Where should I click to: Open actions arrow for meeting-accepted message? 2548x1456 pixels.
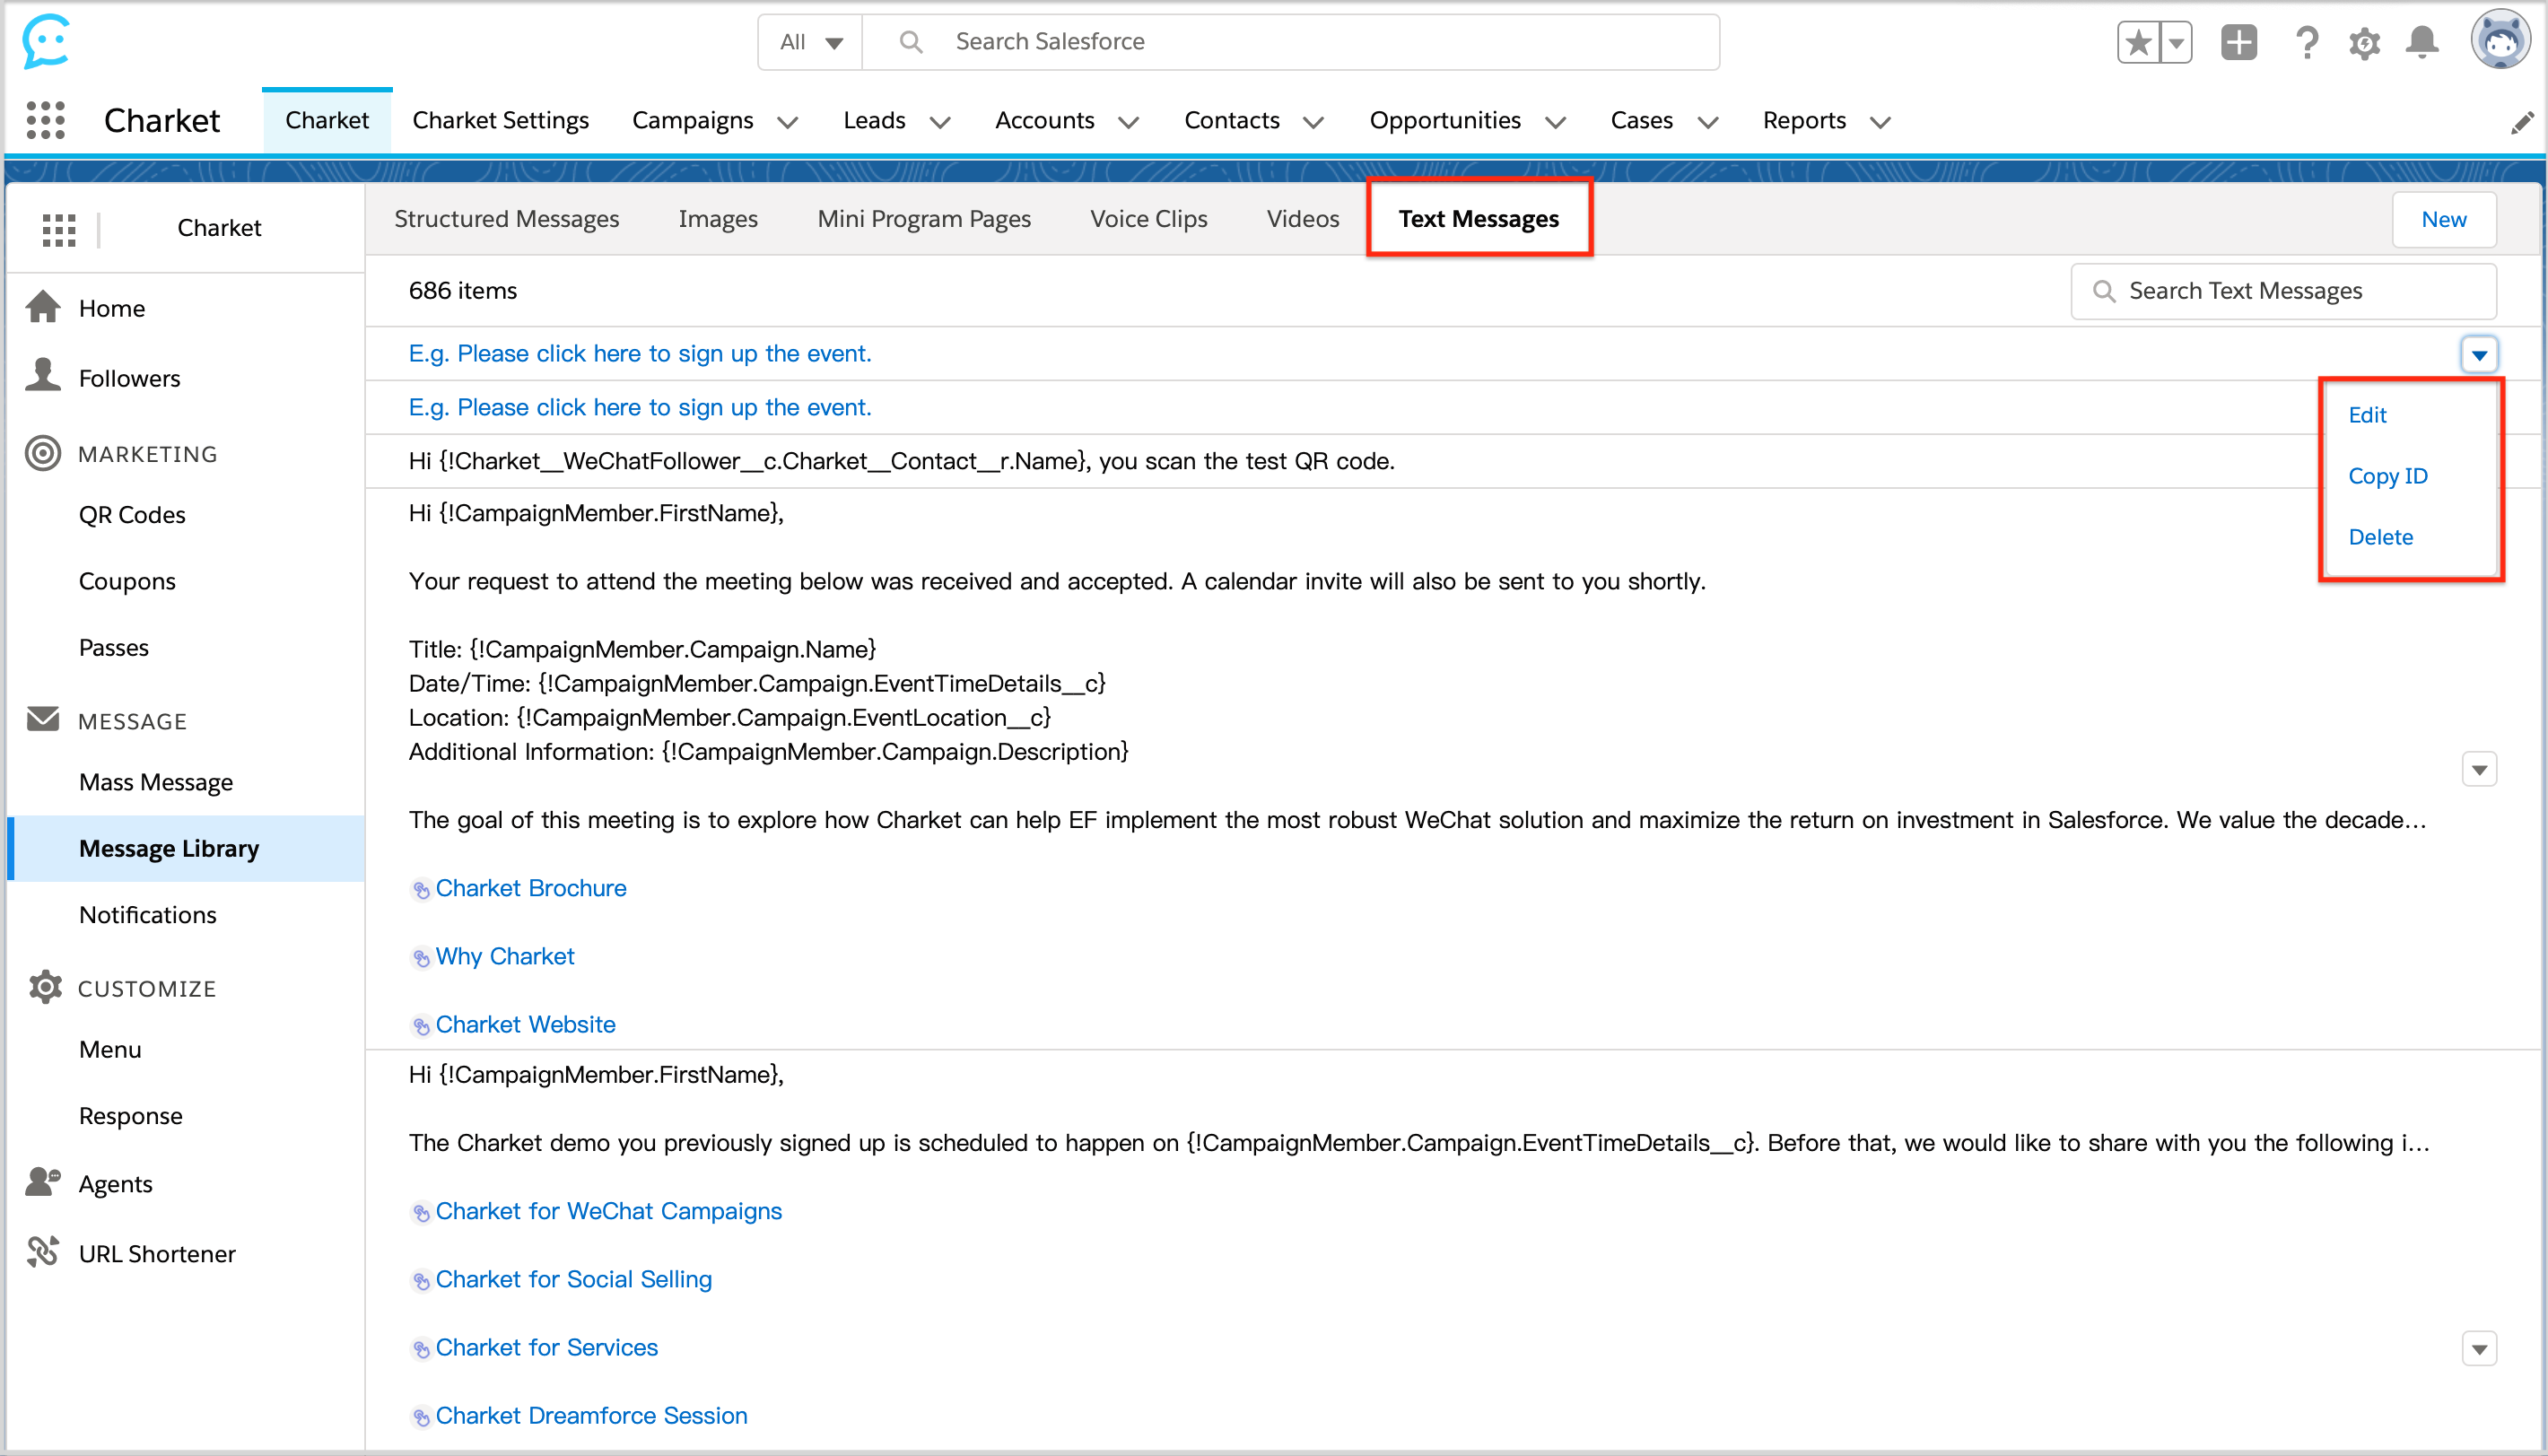(x=2479, y=769)
